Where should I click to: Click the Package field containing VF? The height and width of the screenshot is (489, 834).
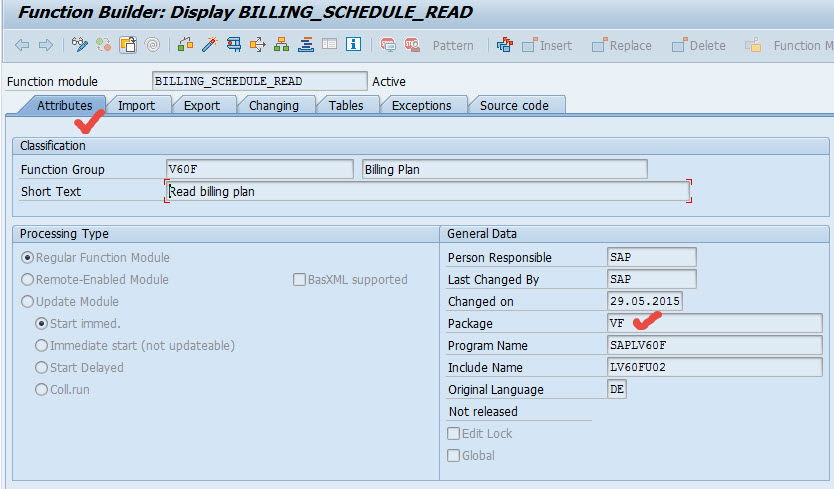pyautogui.click(x=714, y=324)
